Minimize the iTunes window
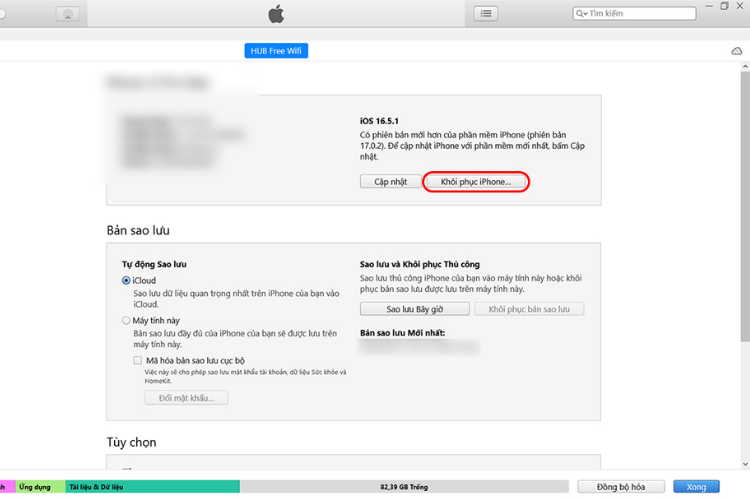 pos(709,6)
